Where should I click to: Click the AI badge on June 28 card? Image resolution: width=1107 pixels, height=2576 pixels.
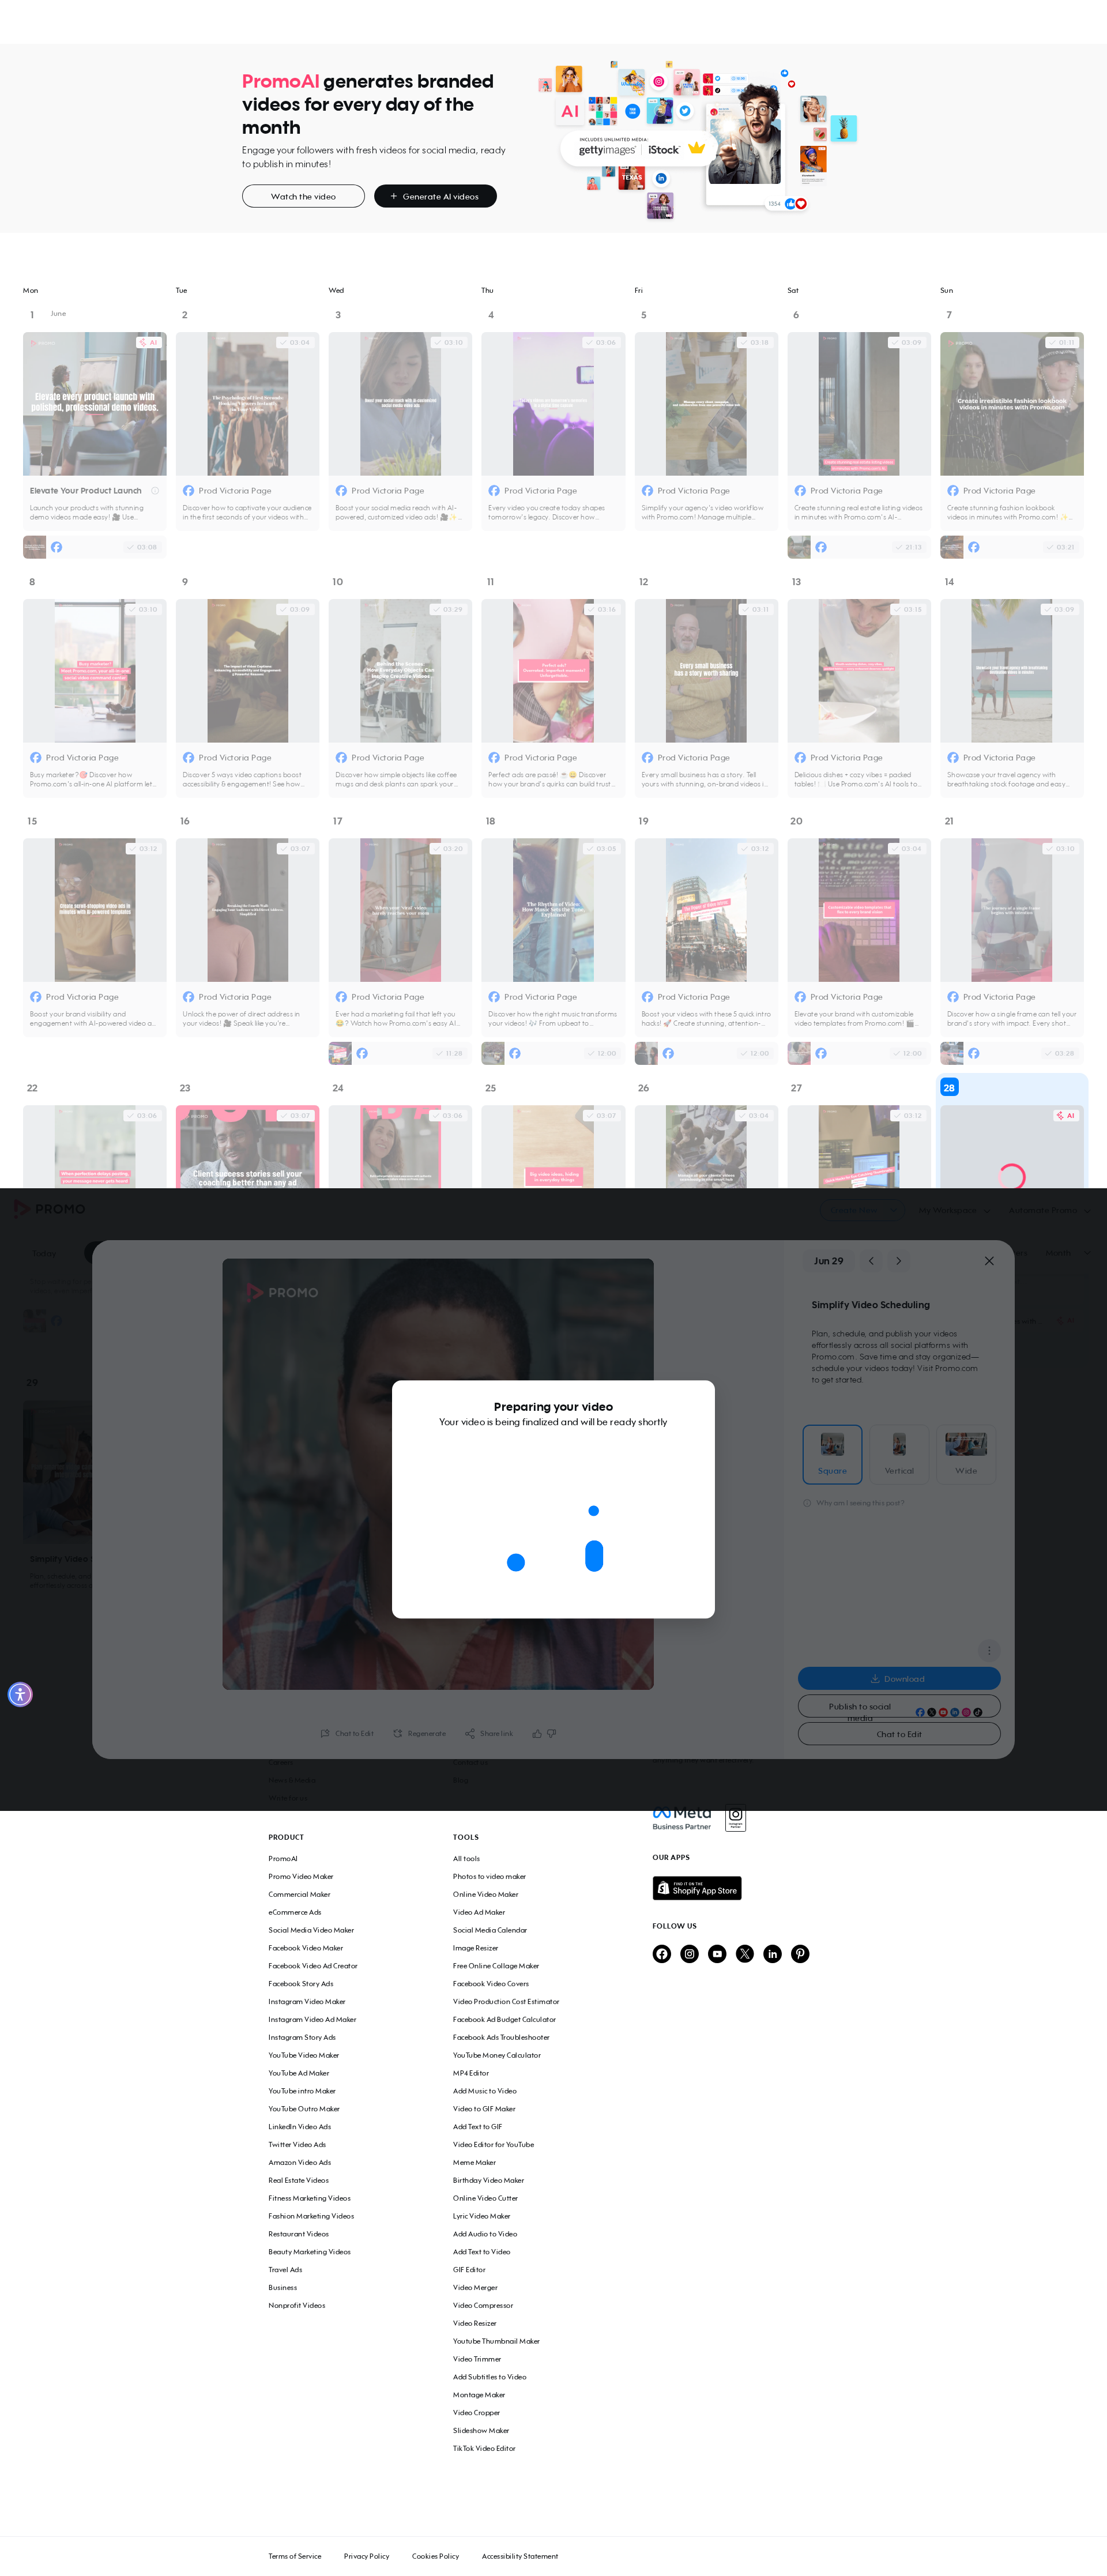click(x=1066, y=1115)
